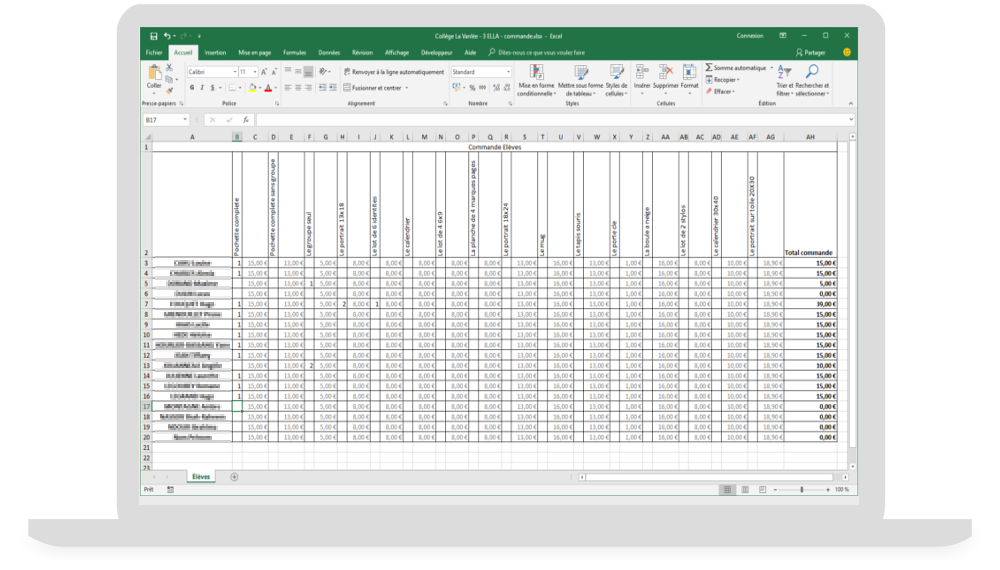Toggle Renvoyer à la ligne automatiquement
Viewport: 1000px width, 570px height.
coord(393,72)
